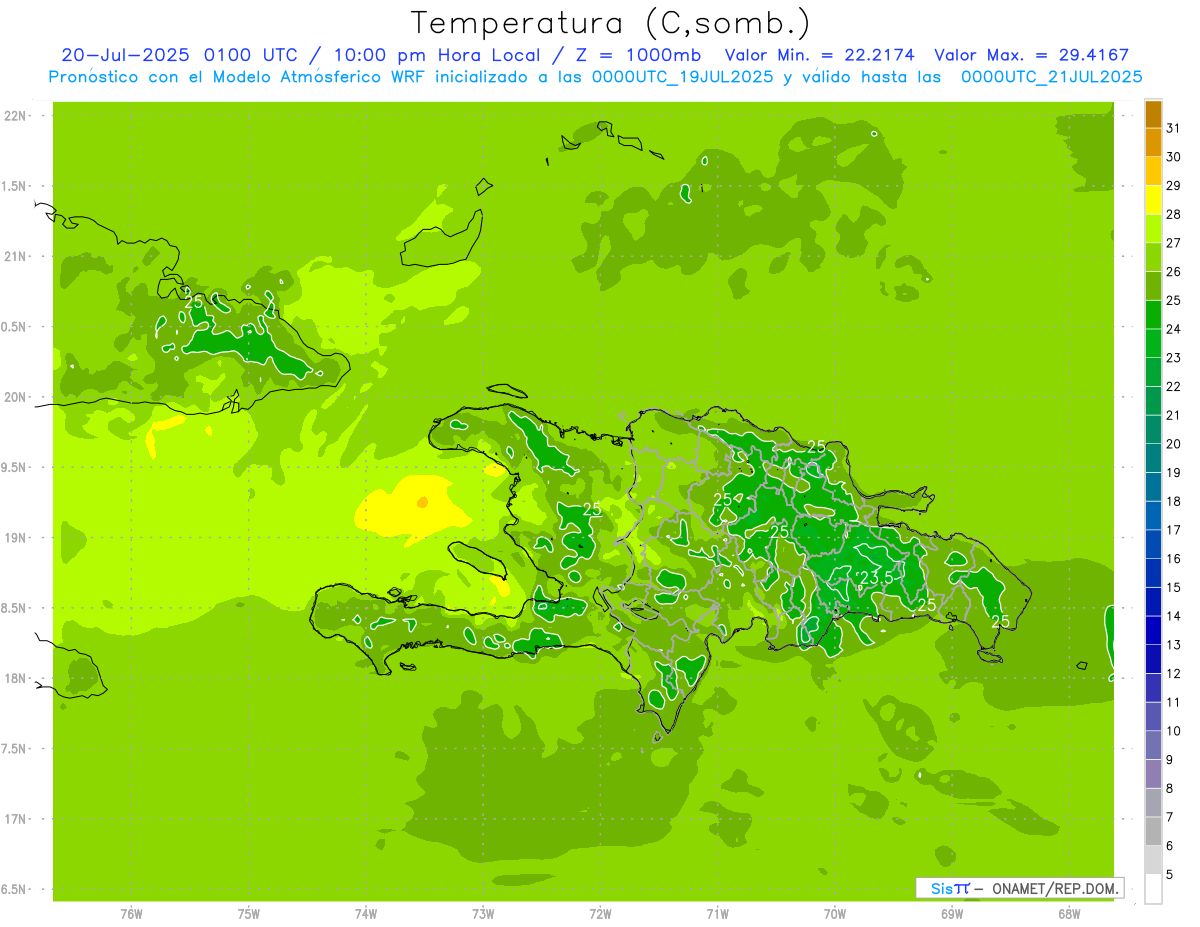Pick the colorbar swatch between 19 and 20
Viewport: 1200px width, 927px height.
[x=1153, y=459]
